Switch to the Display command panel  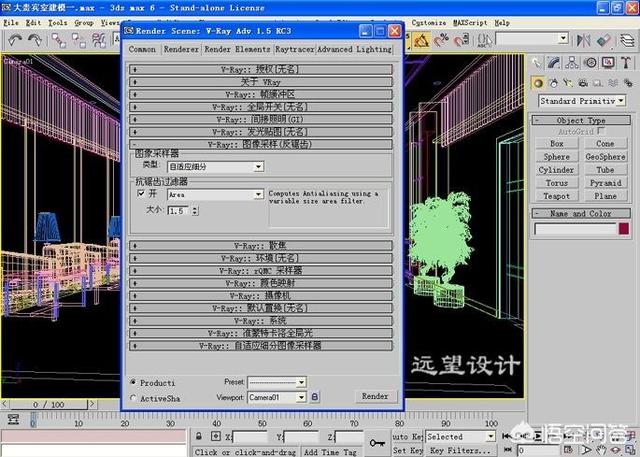(608, 62)
